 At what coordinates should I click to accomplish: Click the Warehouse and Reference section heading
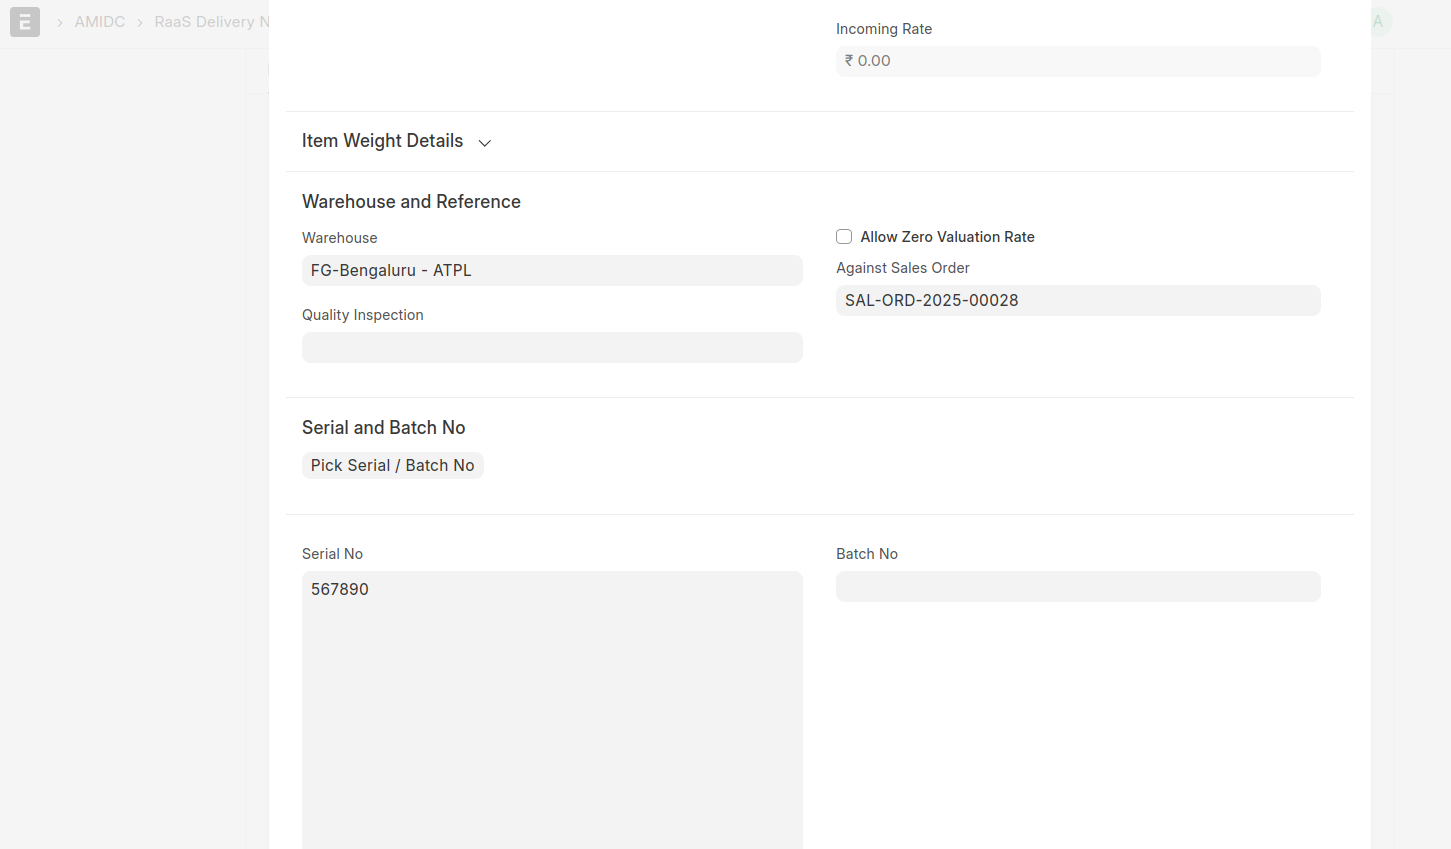pos(411,202)
